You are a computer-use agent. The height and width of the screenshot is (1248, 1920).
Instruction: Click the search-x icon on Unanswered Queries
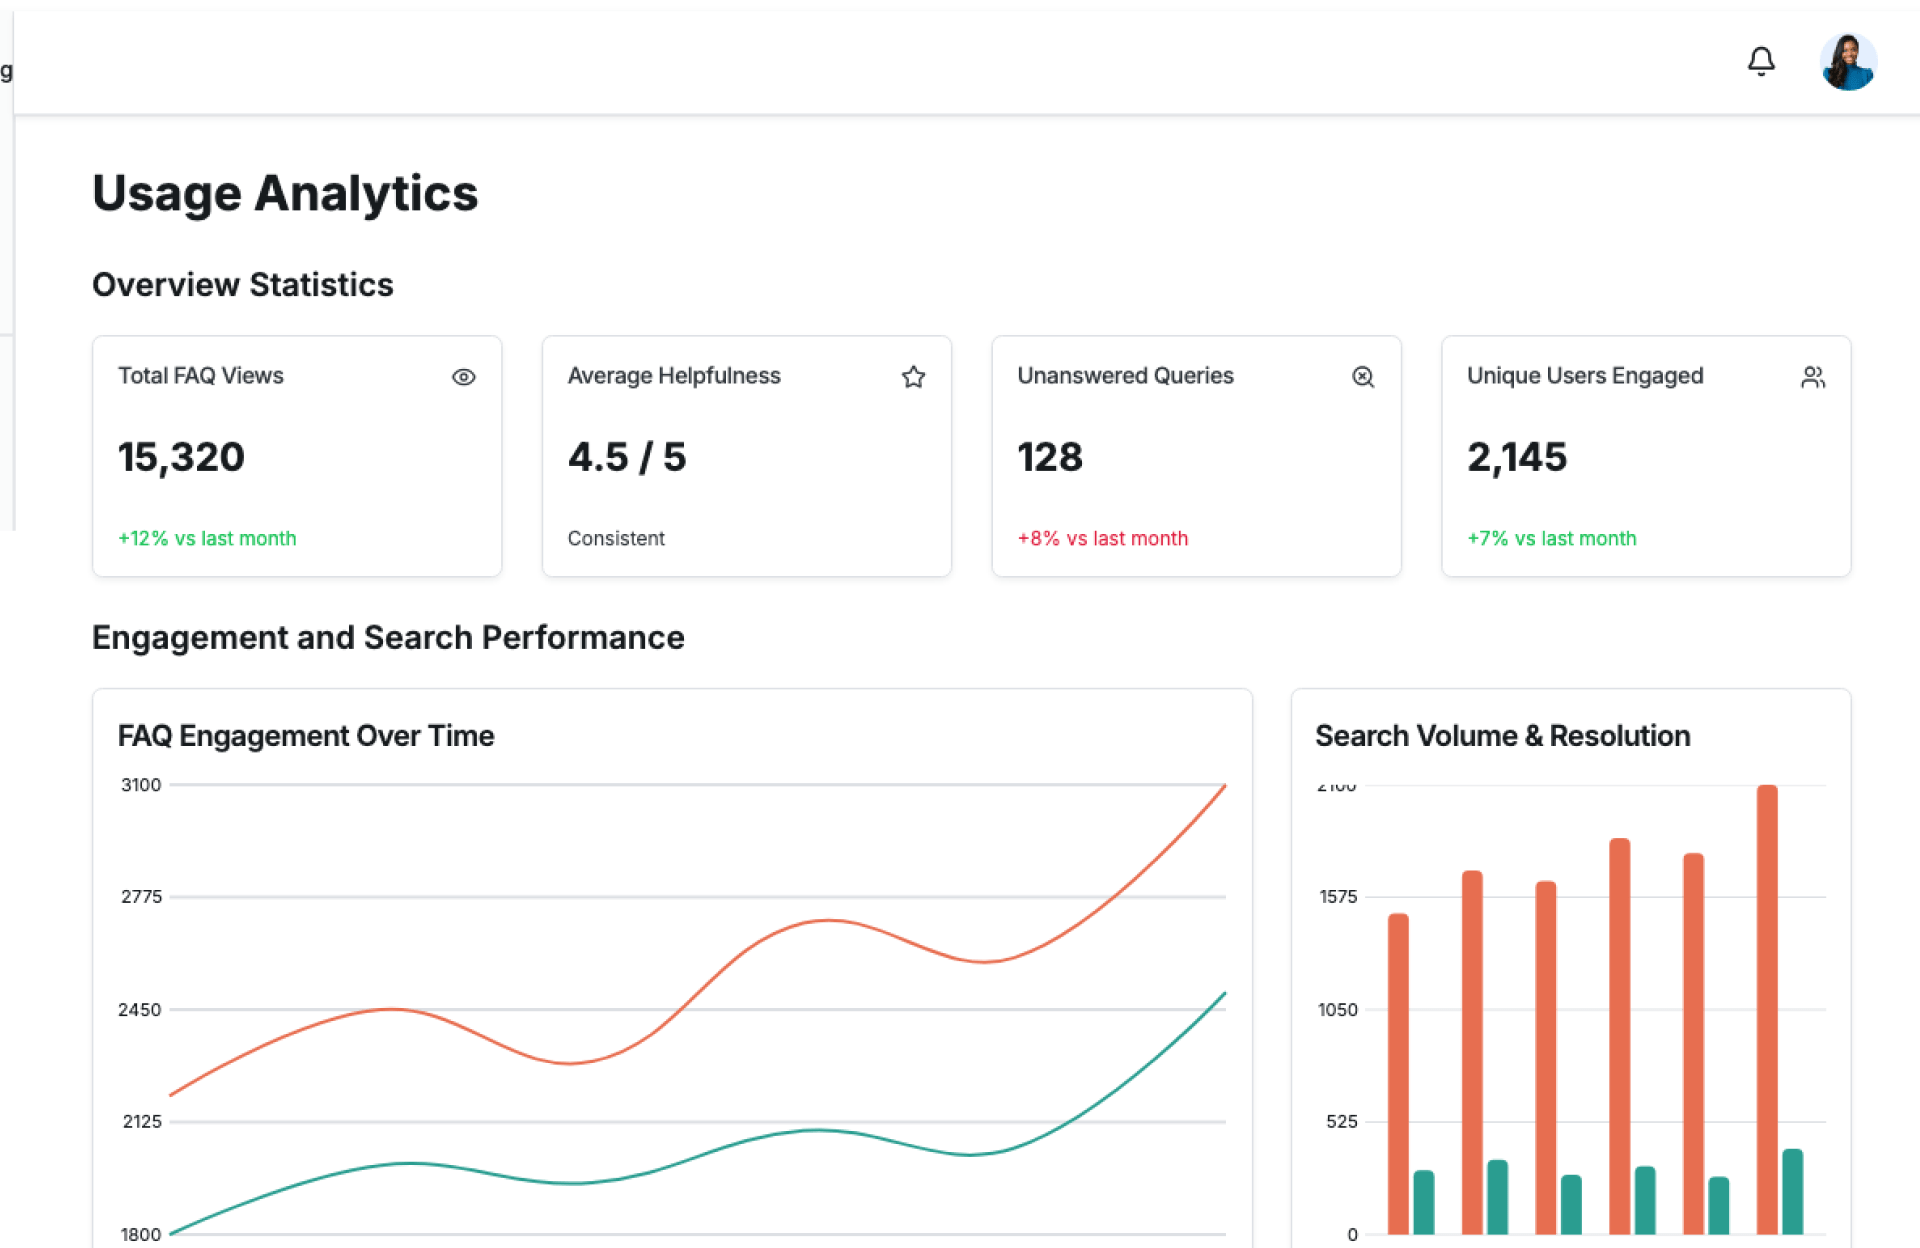click(1363, 377)
